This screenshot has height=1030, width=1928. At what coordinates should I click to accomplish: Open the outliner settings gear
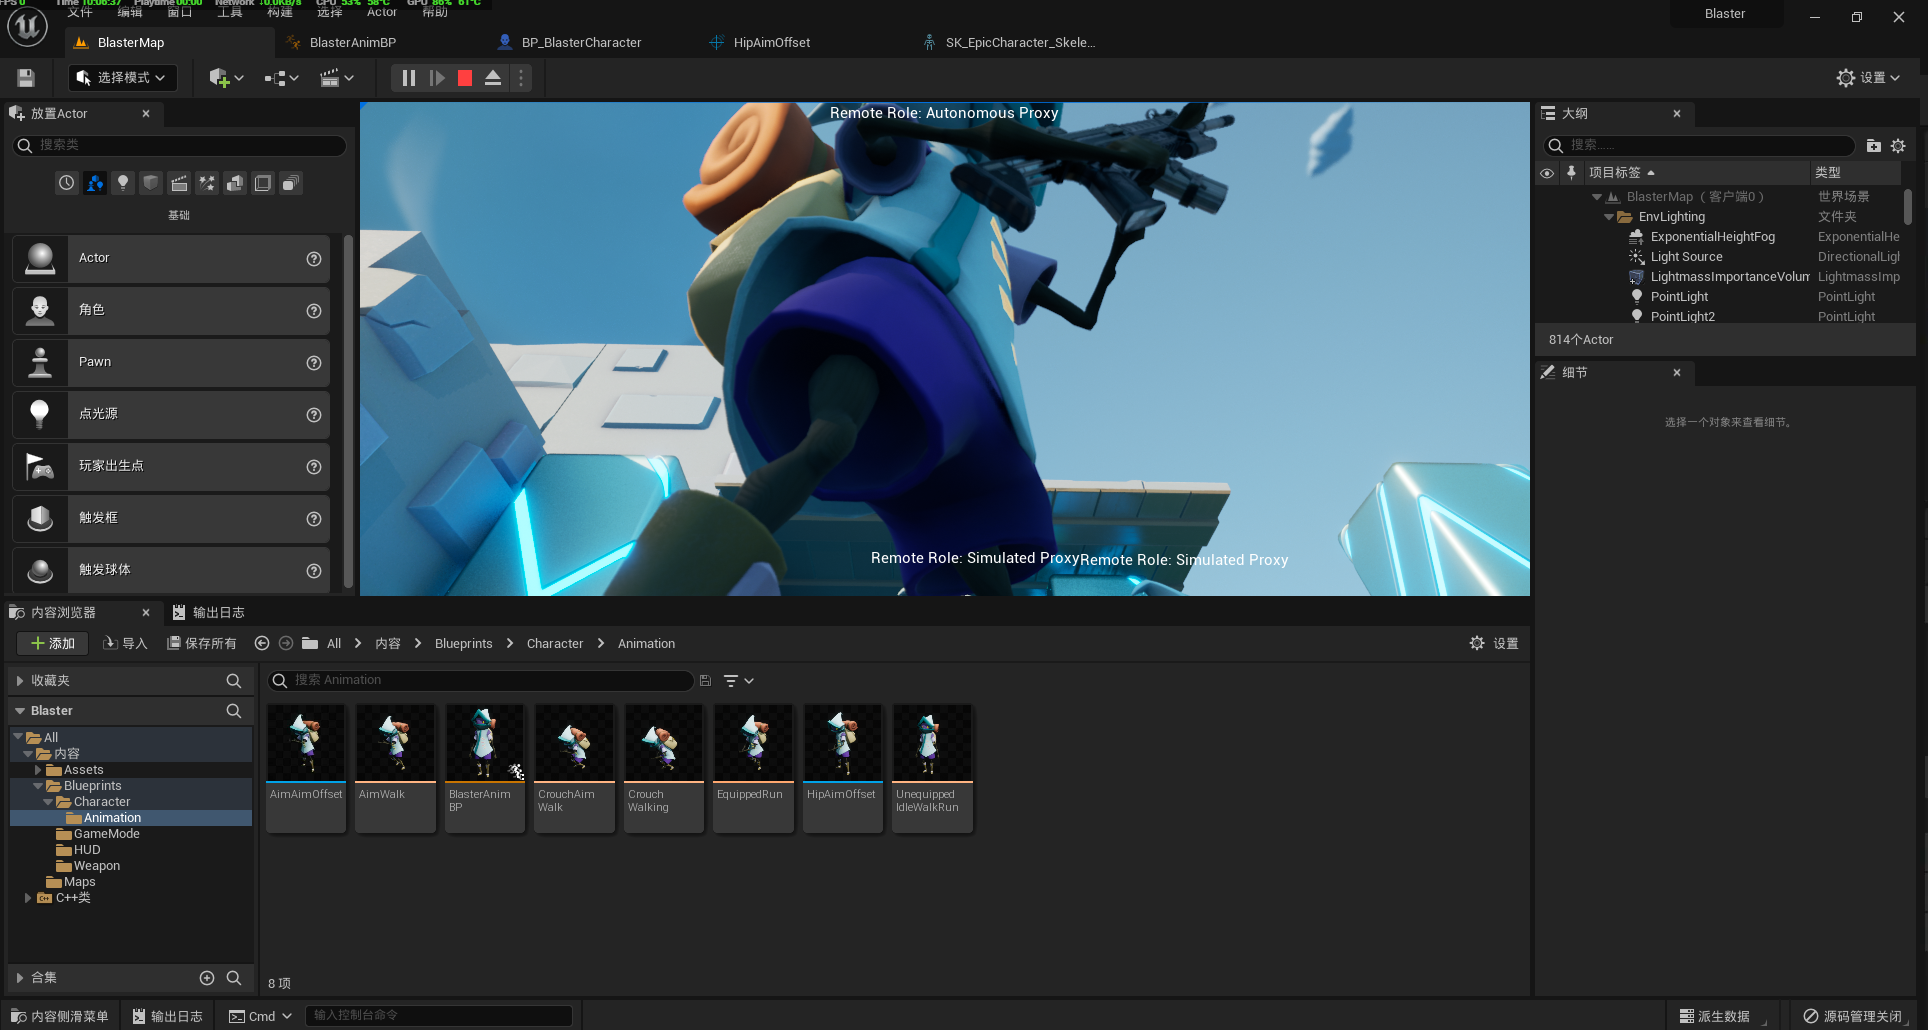pyautogui.click(x=1898, y=146)
